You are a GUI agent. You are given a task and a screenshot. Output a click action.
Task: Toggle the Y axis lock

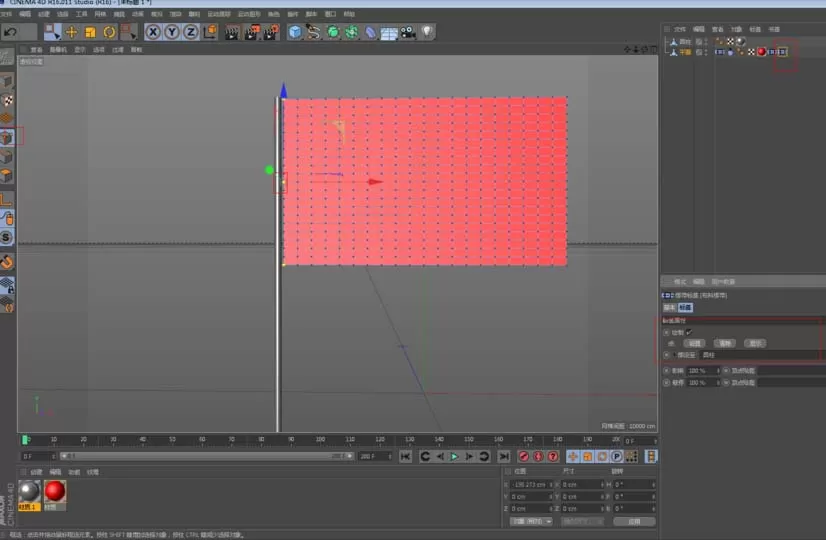172,33
